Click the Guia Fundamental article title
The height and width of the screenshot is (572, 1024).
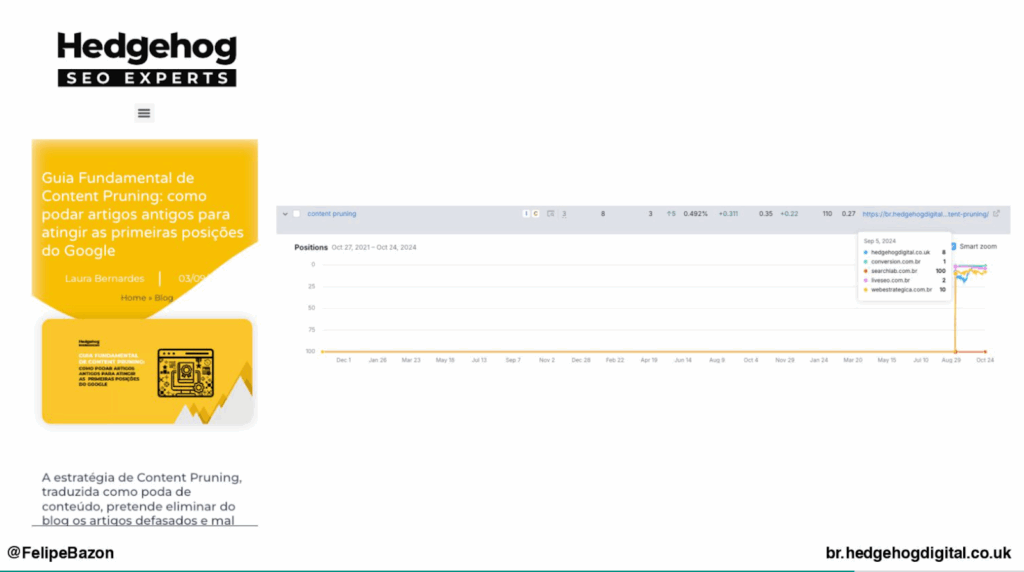[142, 214]
